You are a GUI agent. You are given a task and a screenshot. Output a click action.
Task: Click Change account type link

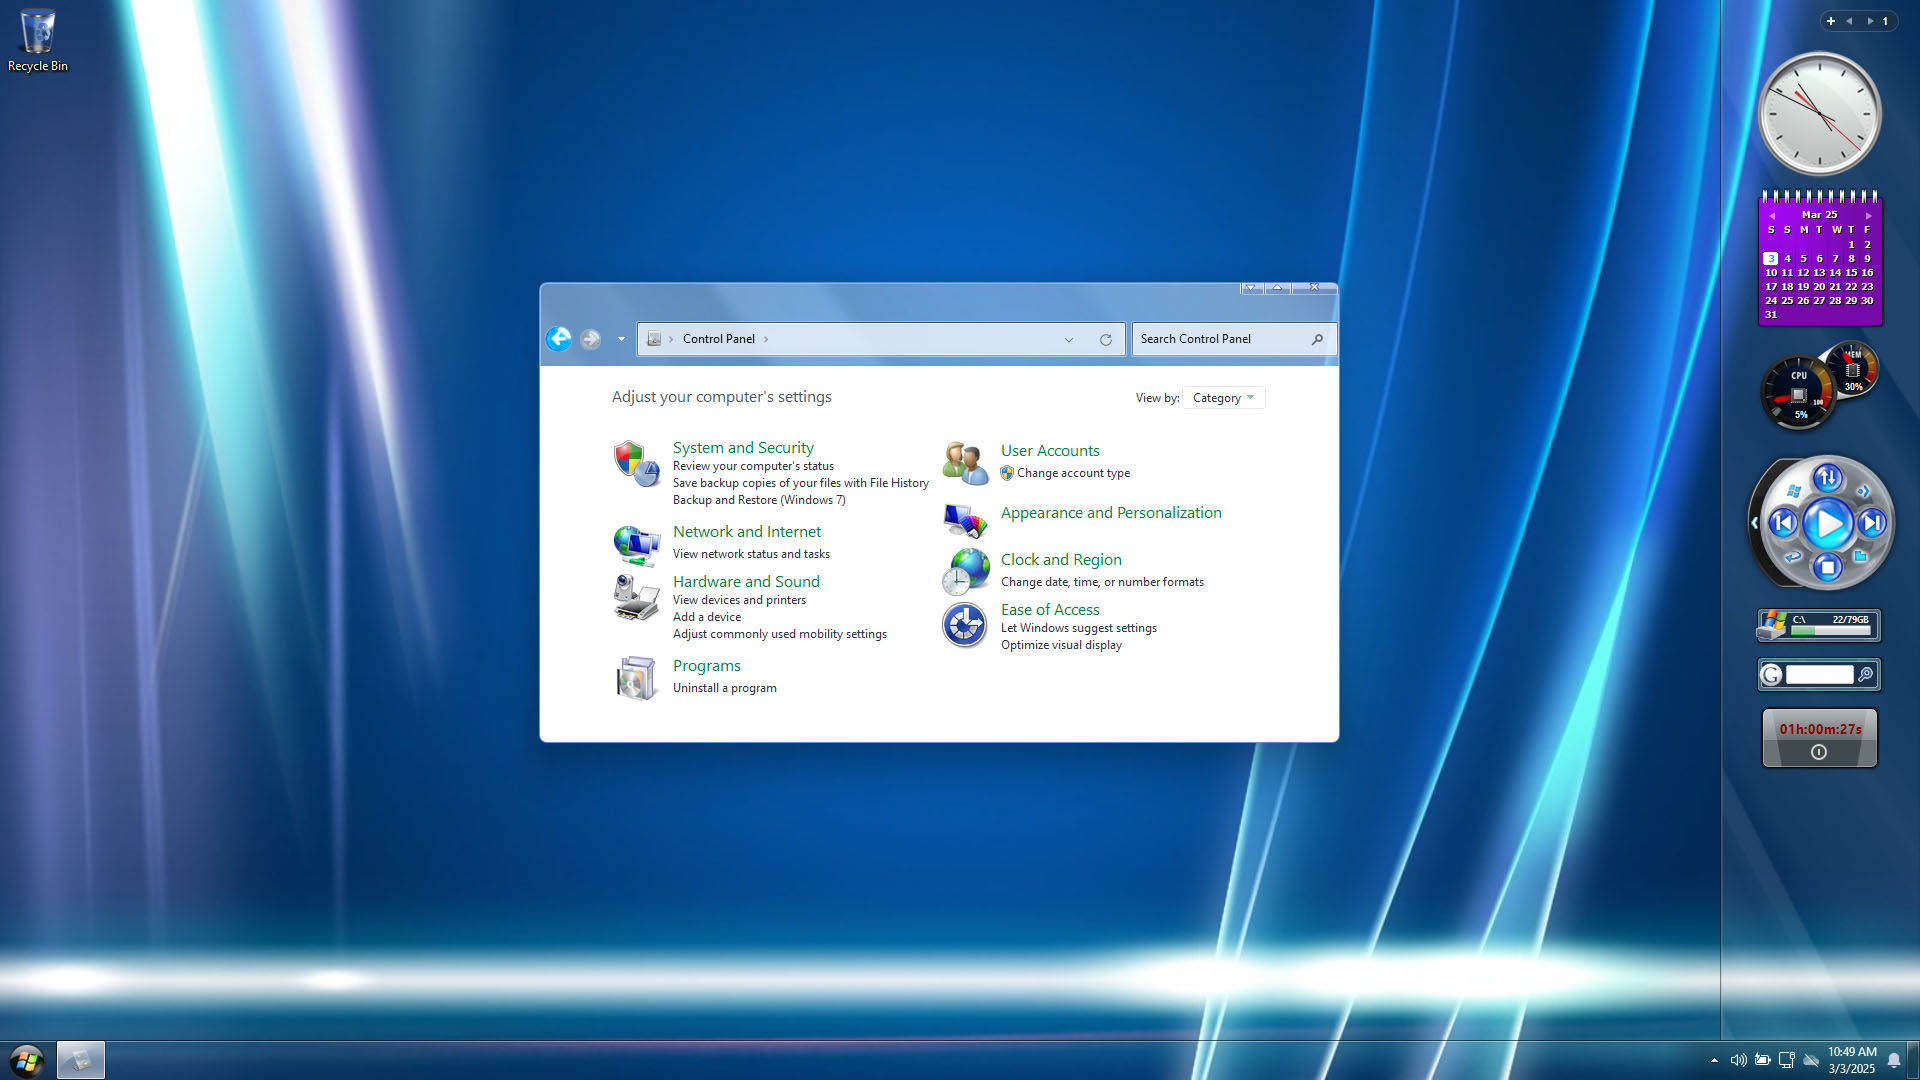pos(1073,473)
